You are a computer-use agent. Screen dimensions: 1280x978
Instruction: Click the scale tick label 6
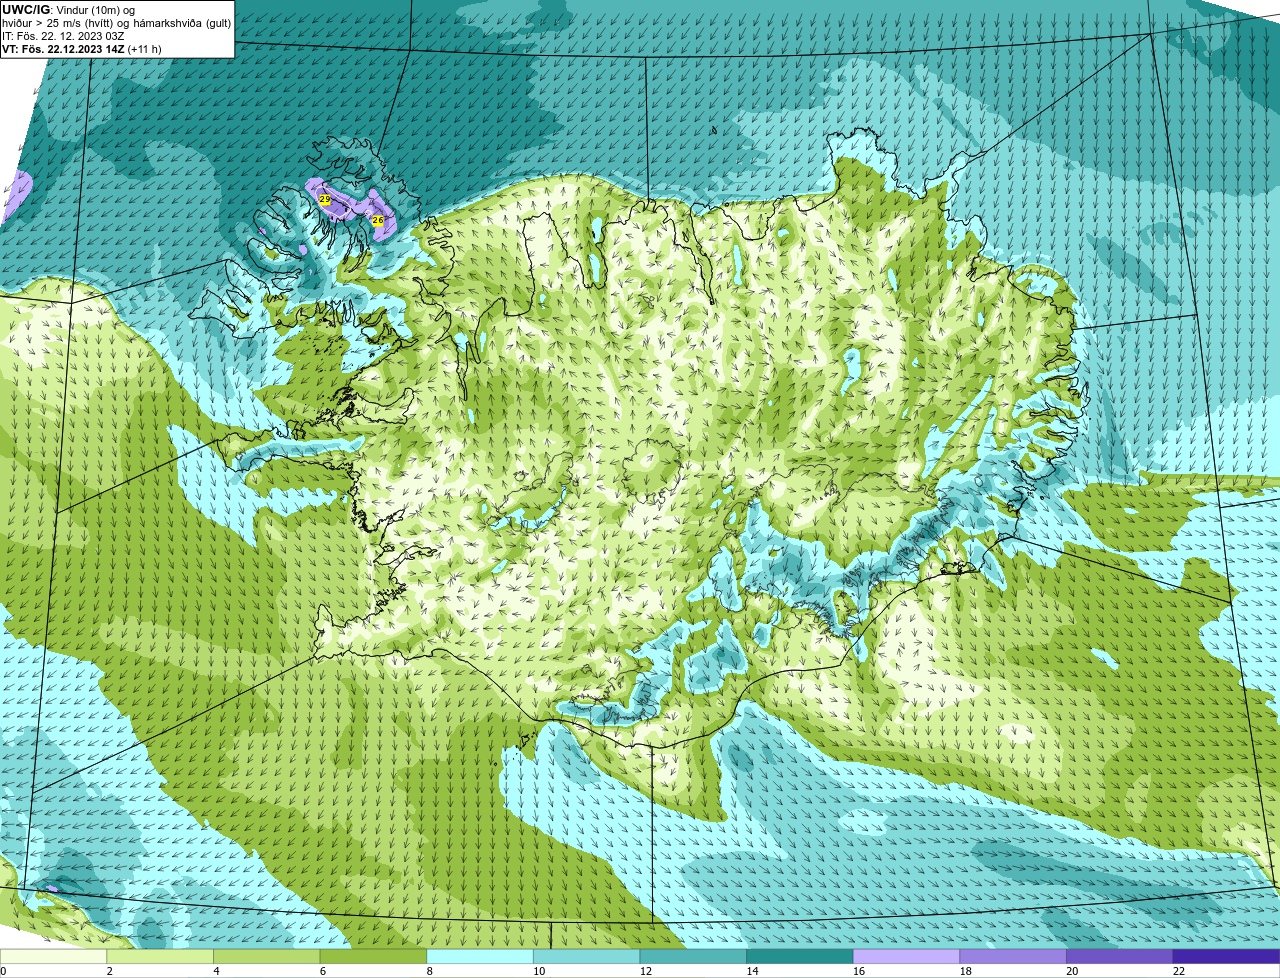[322, 971]
